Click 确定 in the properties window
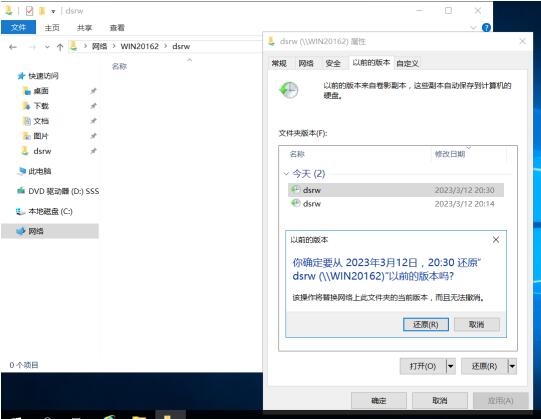The height and width of the screenshot is (419, 541). 378,400
